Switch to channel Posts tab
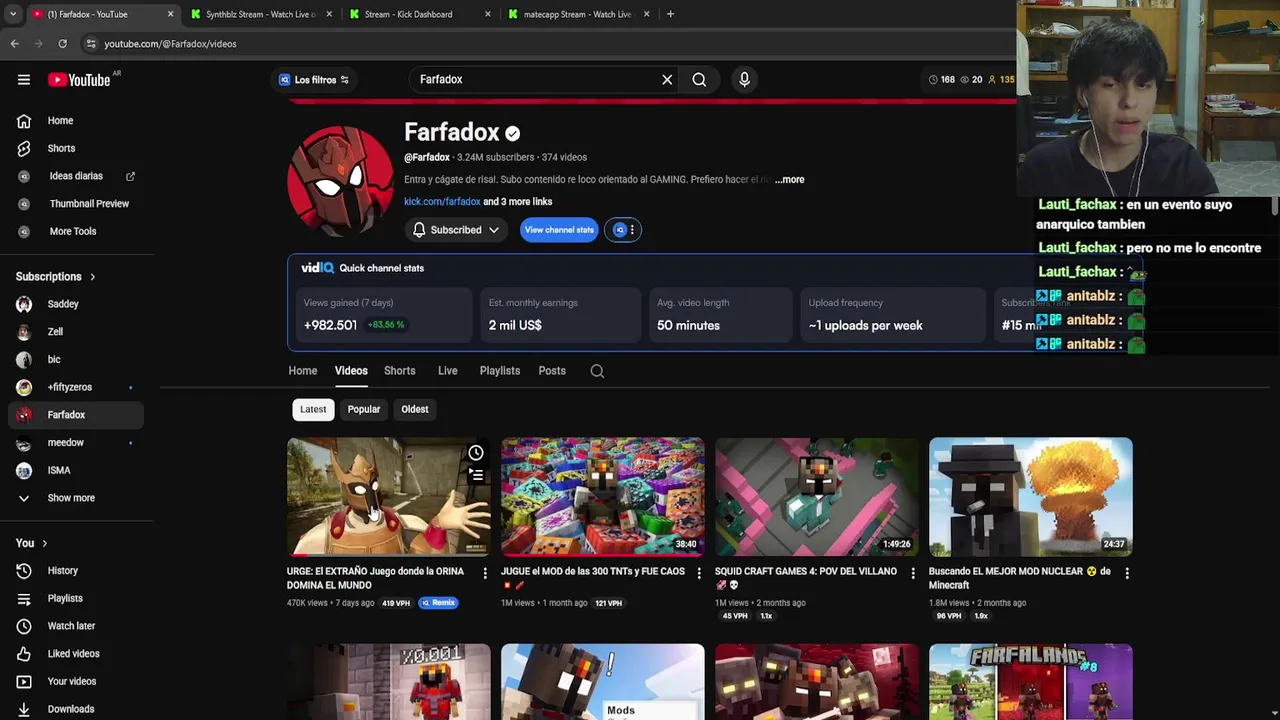This screenshot has height=720, width=1280. pos(552,371)
